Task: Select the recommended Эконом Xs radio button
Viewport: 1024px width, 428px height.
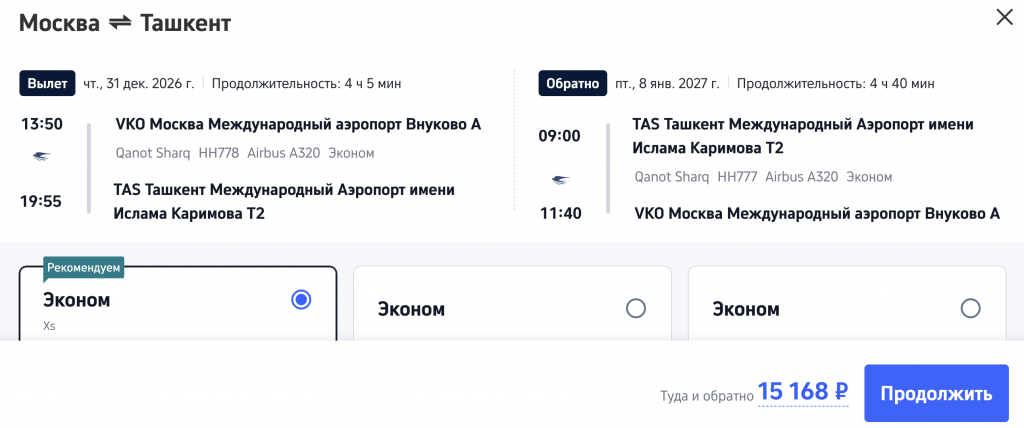Action: click(x=301, y=299)
